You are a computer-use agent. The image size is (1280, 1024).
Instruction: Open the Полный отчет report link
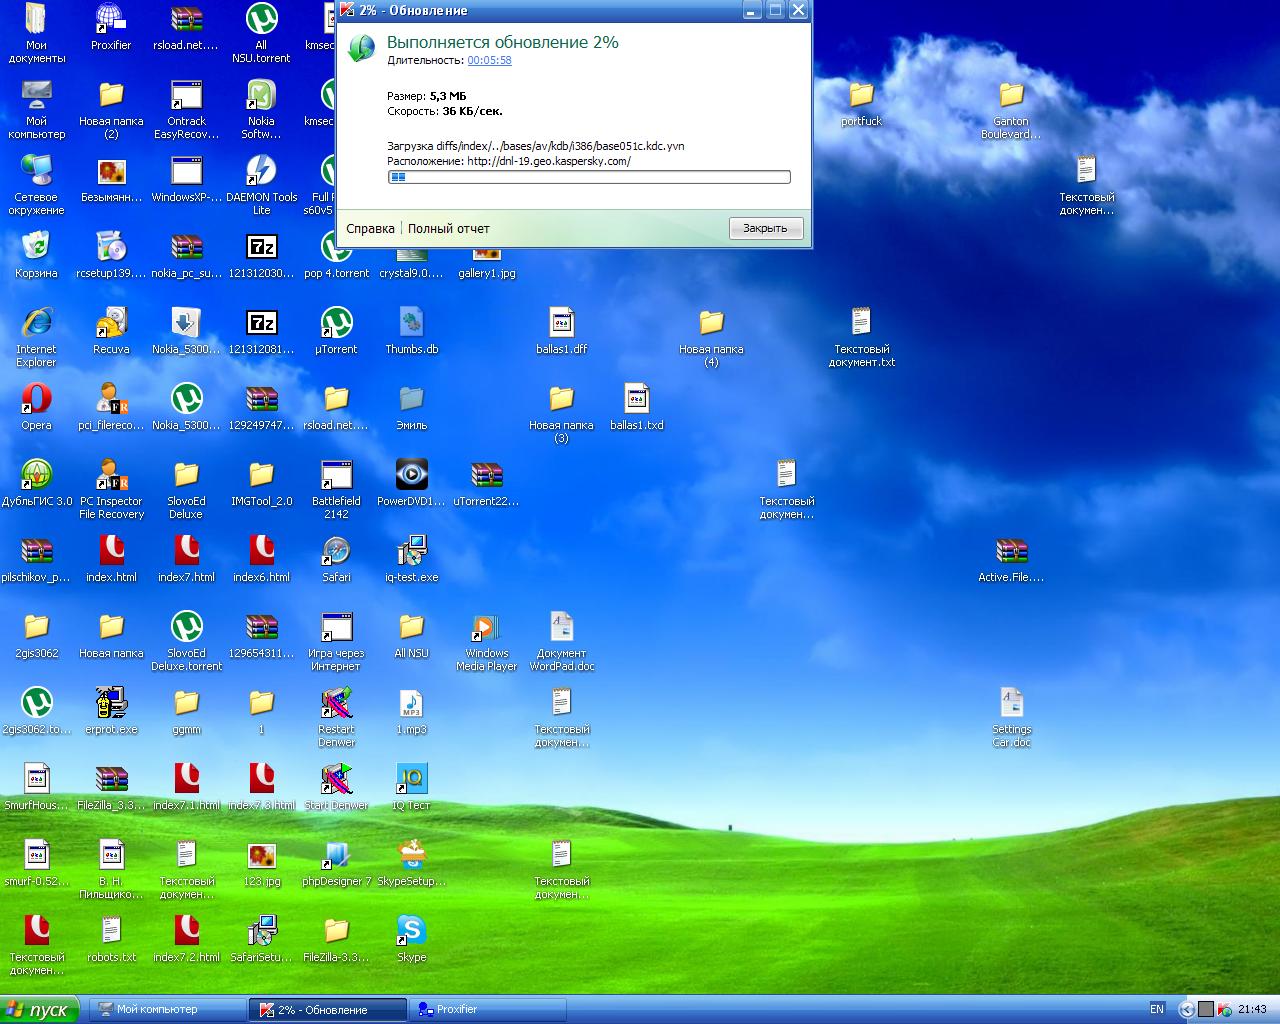coord(448,229)
